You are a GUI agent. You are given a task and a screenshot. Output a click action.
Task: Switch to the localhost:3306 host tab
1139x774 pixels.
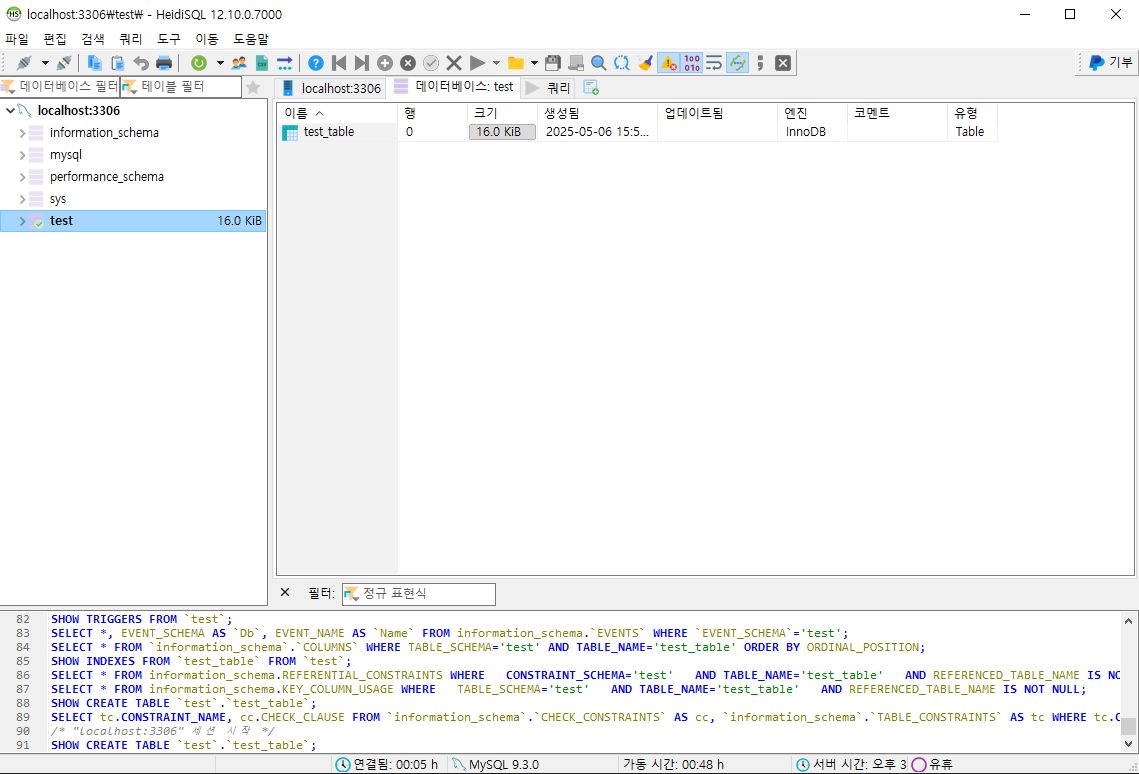tap(331, 88)
